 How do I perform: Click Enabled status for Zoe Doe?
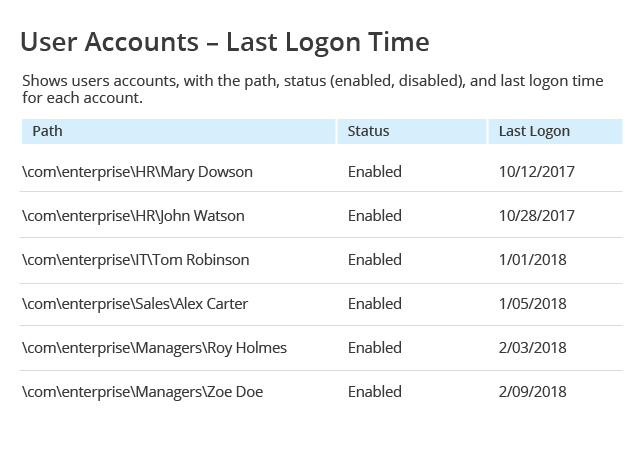point(375,392)
